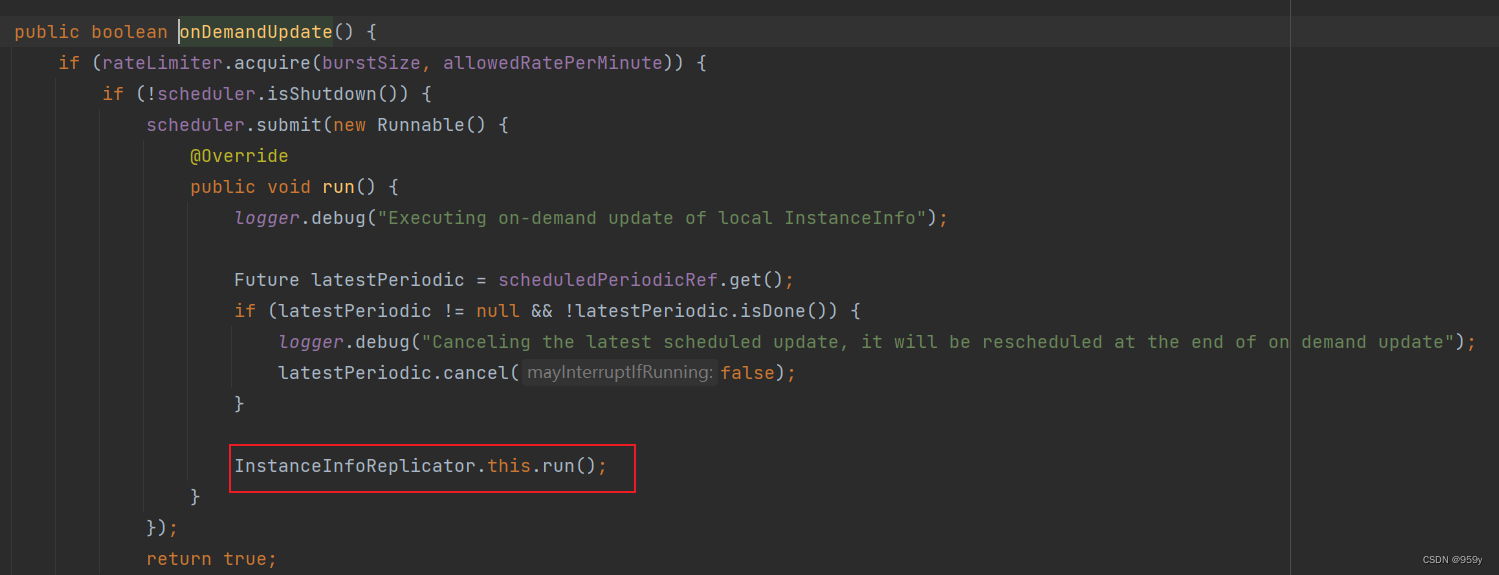
Task: Click the onDemandUpdate method name
Action: click(256, 32)
